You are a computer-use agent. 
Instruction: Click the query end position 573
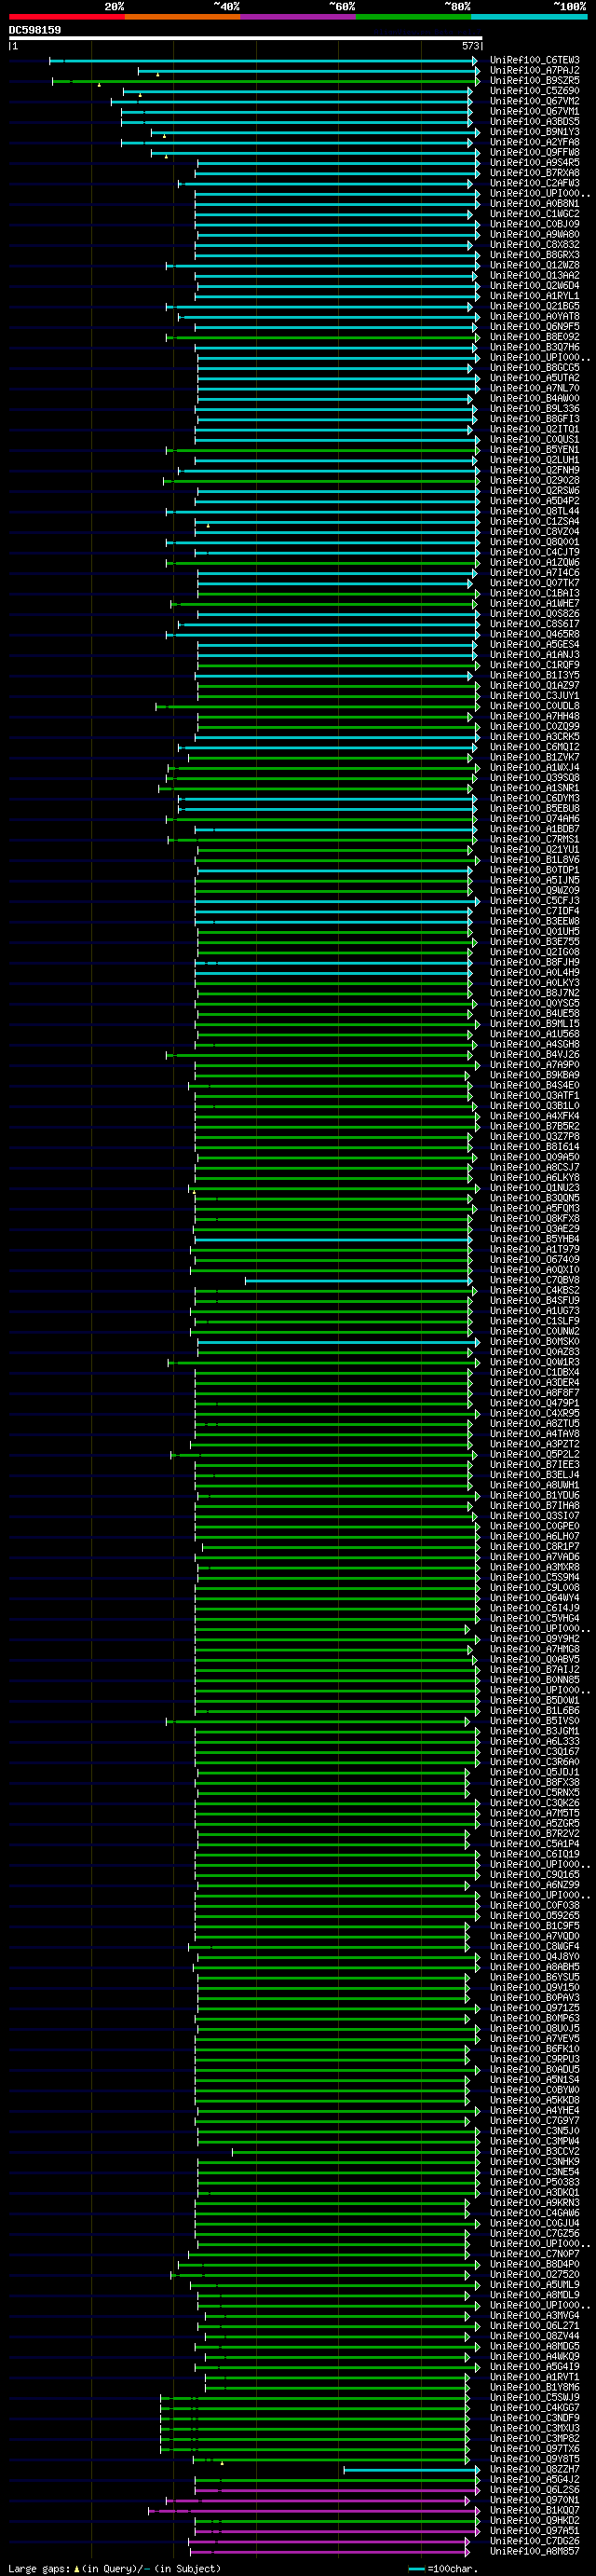tap(471, 46)
